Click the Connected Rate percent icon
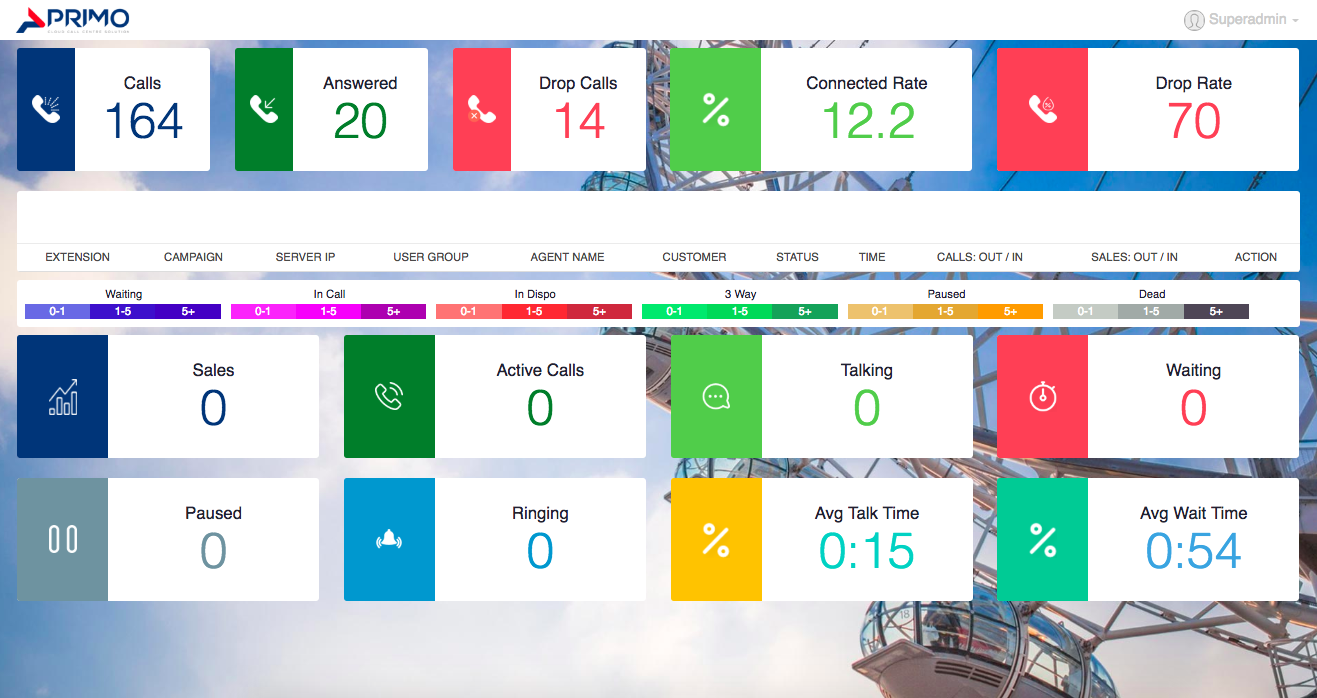This screenshot has width=1317, height=698. 715,109
